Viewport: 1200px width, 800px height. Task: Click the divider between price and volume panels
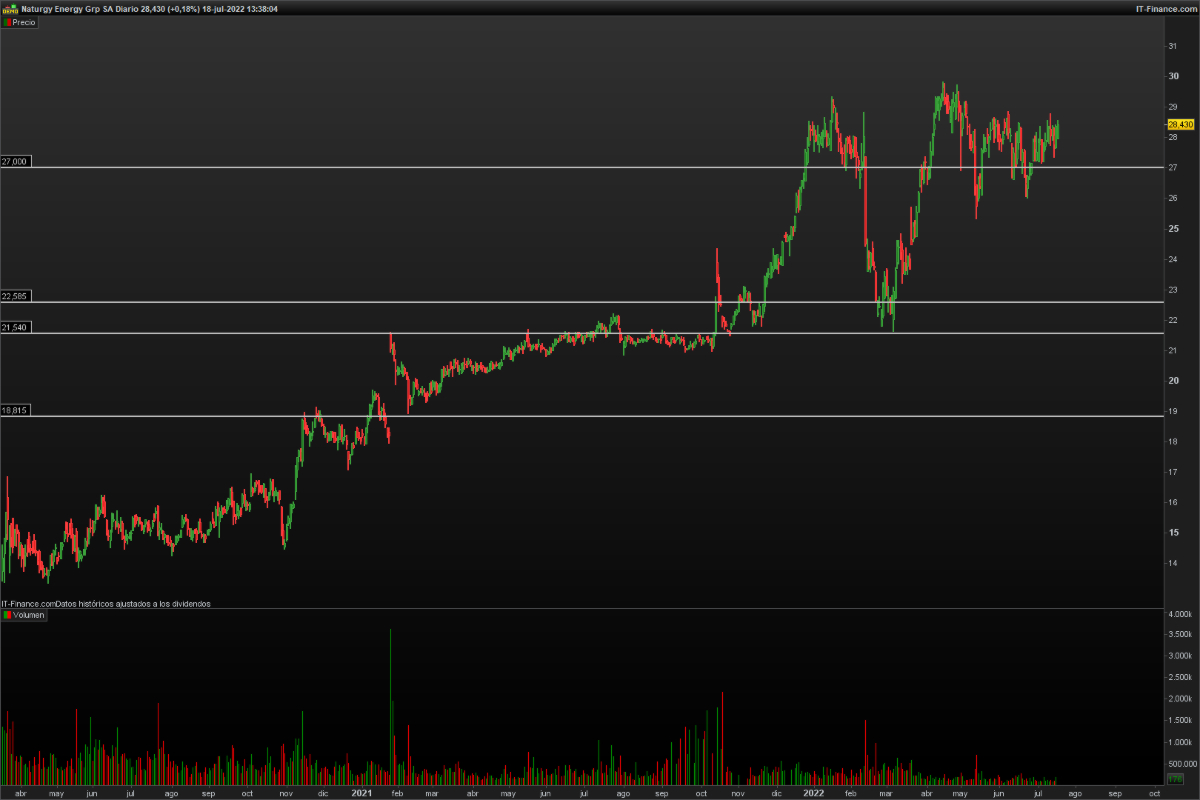(600, 608)
